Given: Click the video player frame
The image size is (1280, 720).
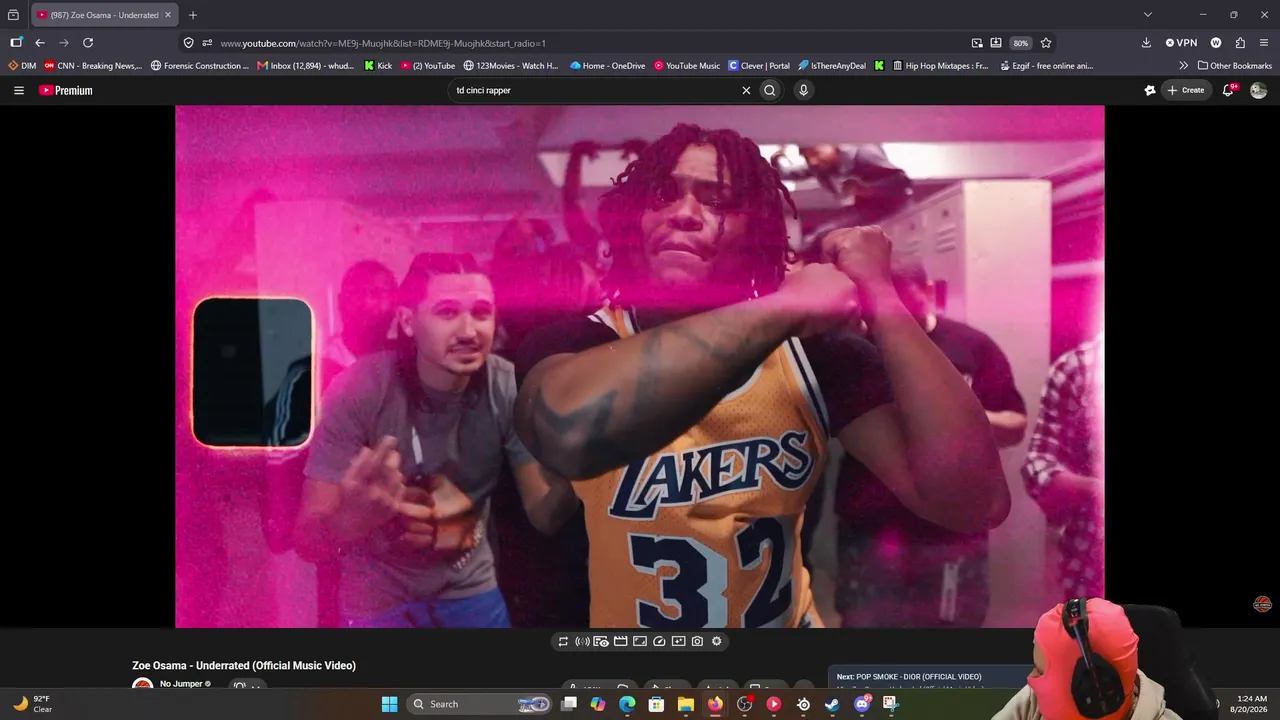Looking at the screenshot, I should 640,366.
